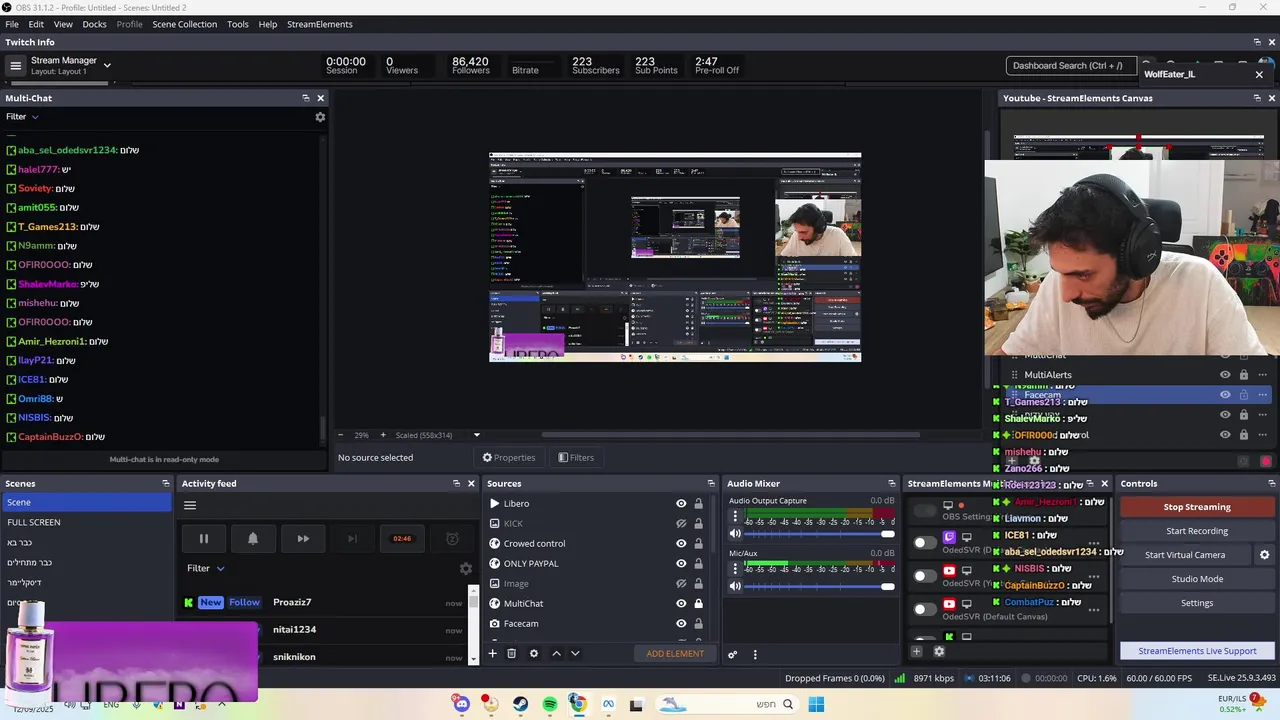Expand the Multi-Chat Filter dropdown
Screen dimensions: 1280x720
[22, 117]
